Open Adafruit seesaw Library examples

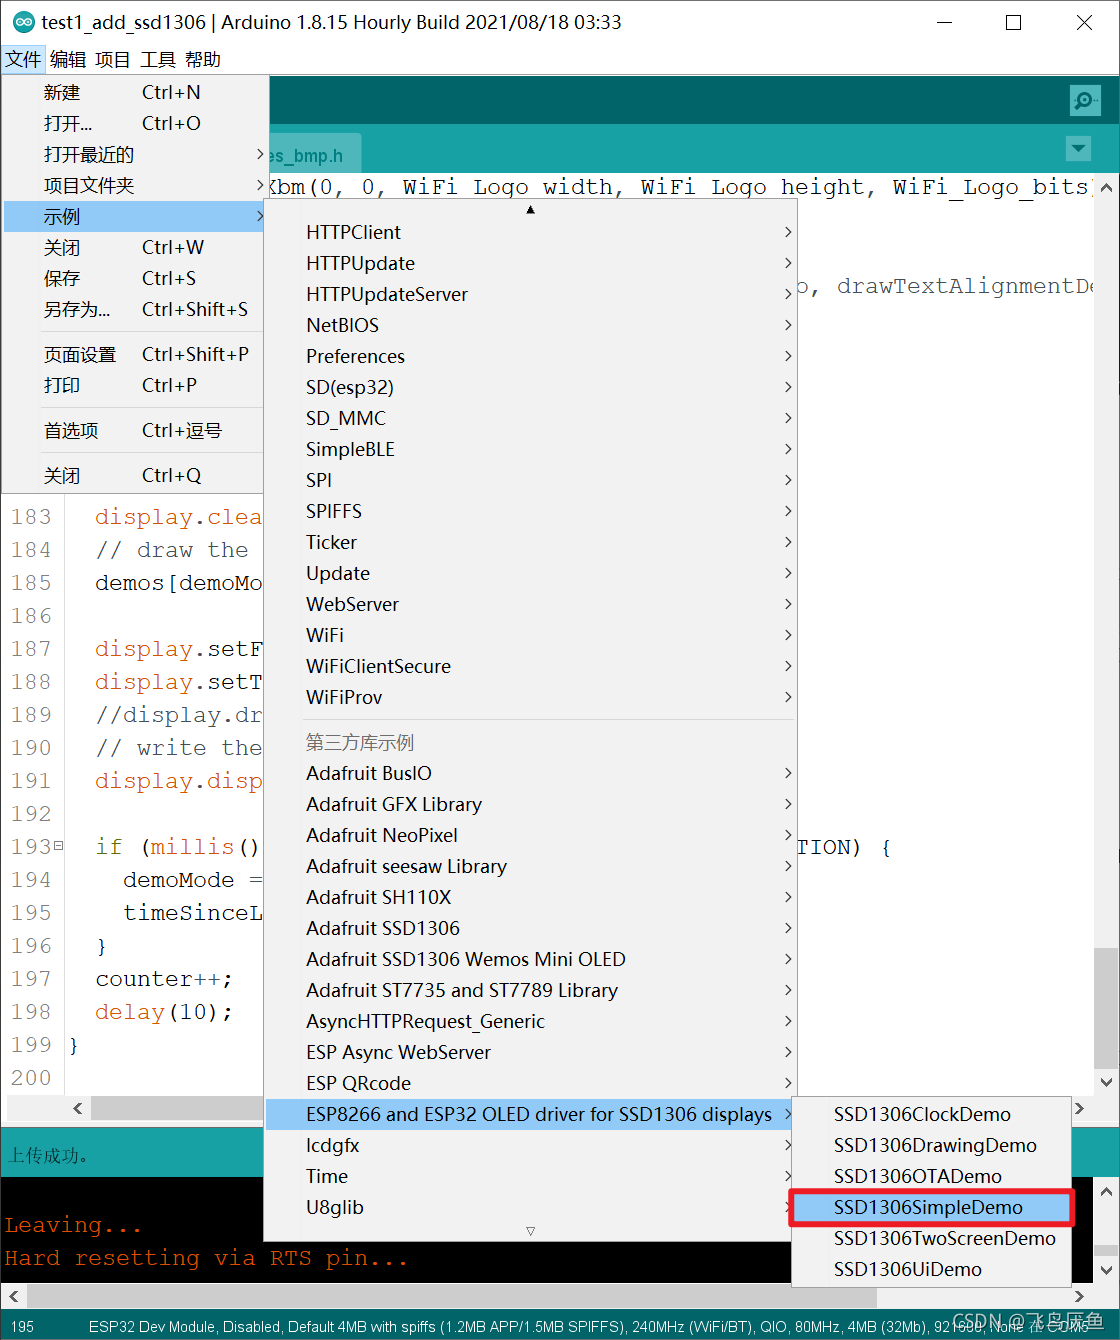click(530, 866)
